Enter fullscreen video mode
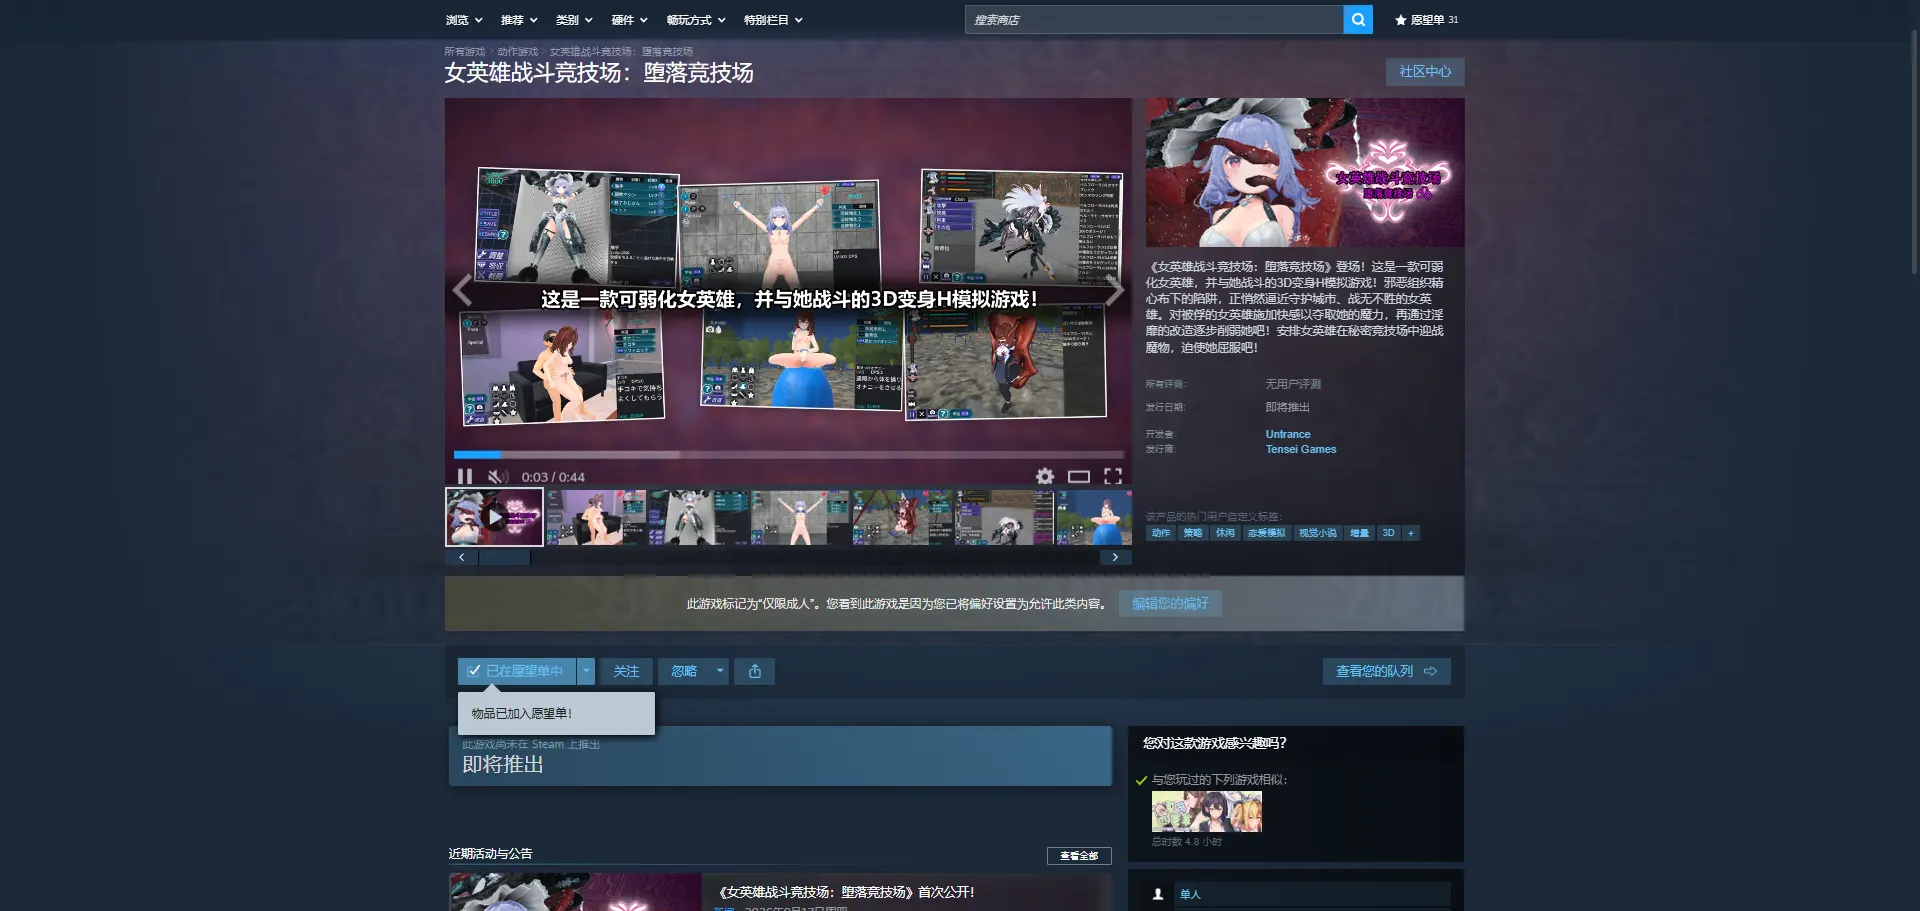1920x911 pixels. click(1113, 477)
